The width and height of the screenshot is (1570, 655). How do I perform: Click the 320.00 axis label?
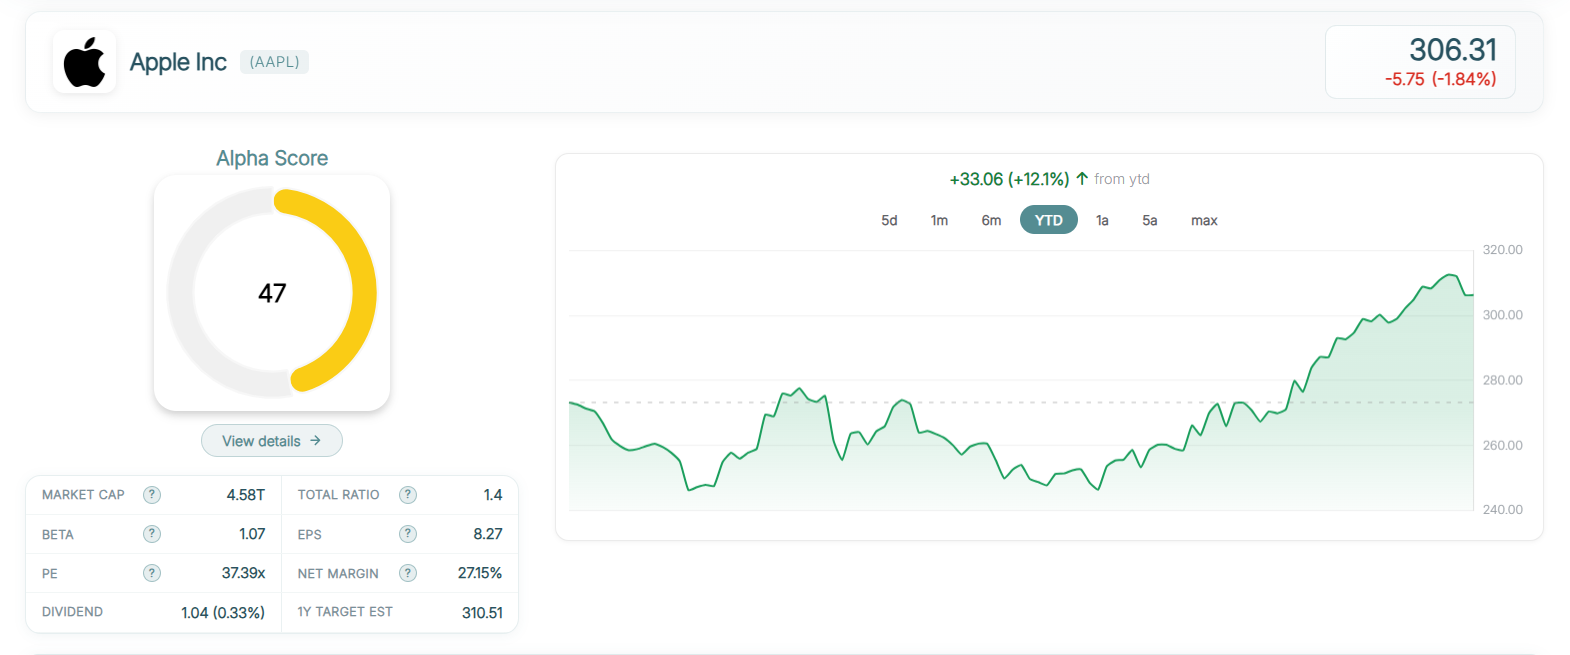[x=1502, y=250]
